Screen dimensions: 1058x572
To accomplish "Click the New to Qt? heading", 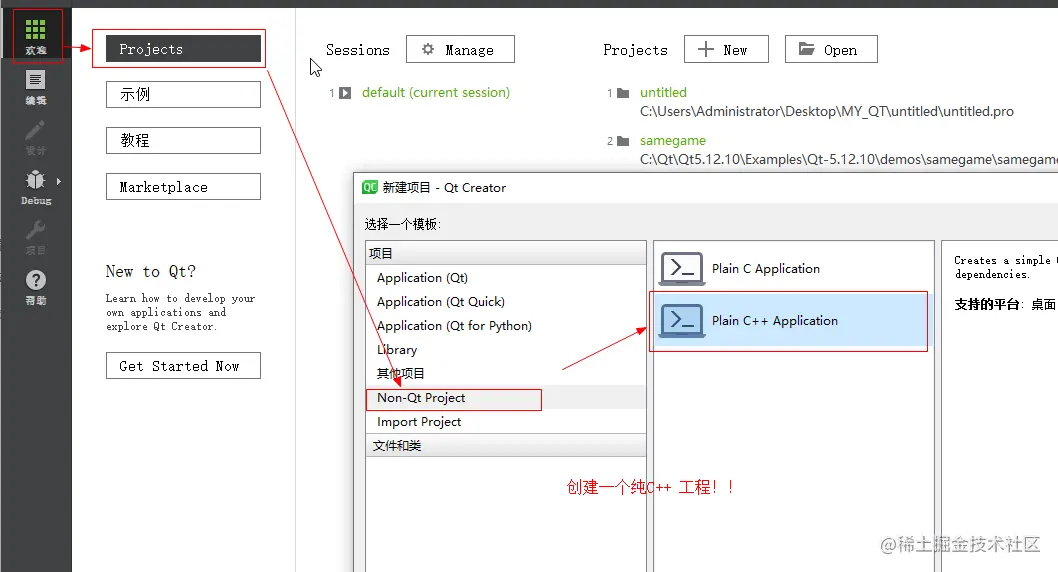I will [150, 271].
